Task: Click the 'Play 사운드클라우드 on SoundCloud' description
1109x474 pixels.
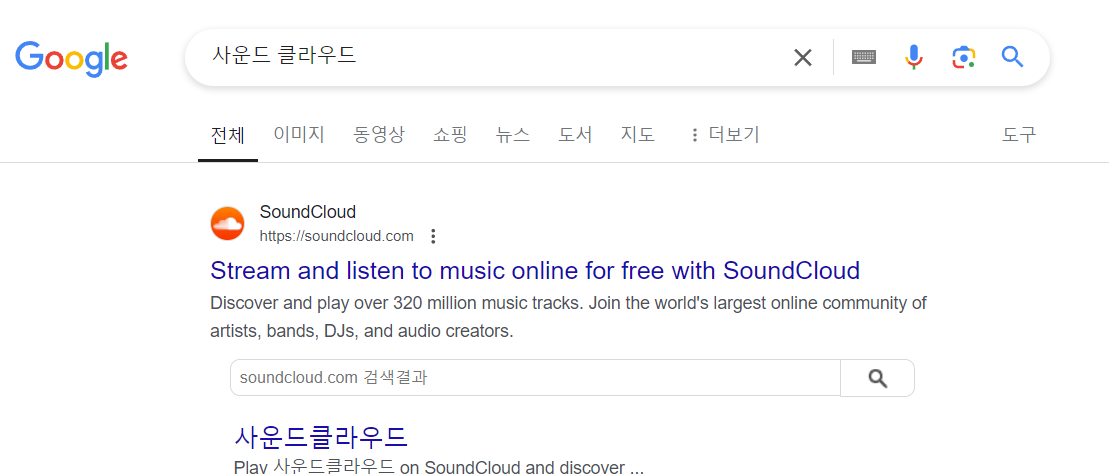Action: pyautogui.click(x=439, y=468)
